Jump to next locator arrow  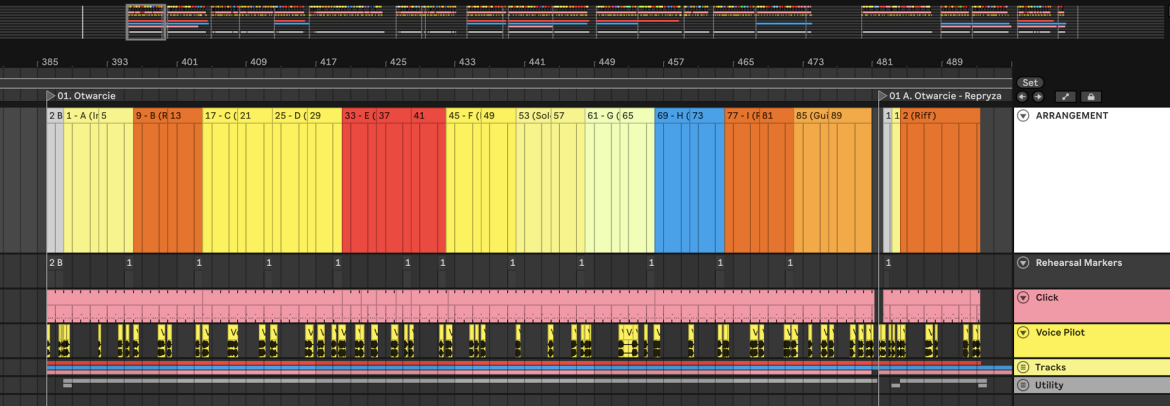click(x=1038, y=97)
